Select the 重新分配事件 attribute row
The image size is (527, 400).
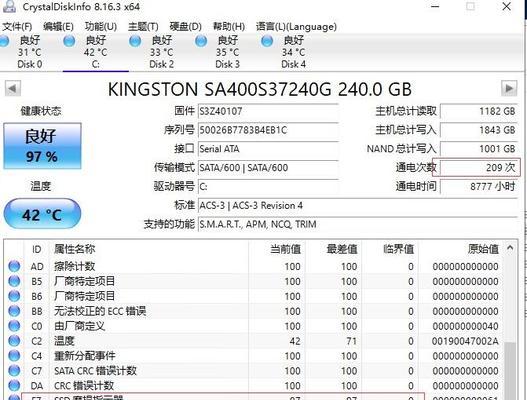[254, 356]
